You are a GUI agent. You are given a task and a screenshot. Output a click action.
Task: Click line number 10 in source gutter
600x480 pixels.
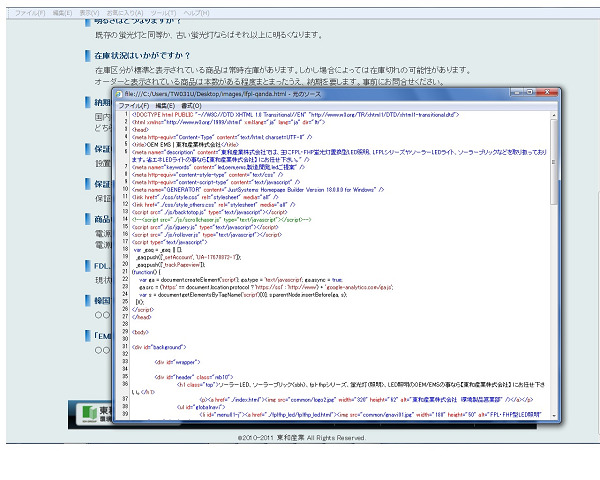pyautogui.click(x=125, y=189)
